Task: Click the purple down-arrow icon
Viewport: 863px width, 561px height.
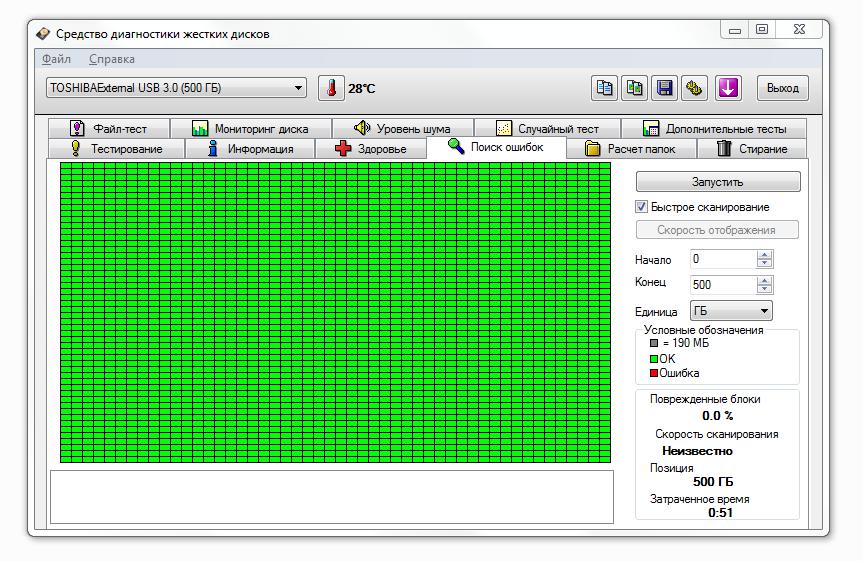Action: coord(727,88)
